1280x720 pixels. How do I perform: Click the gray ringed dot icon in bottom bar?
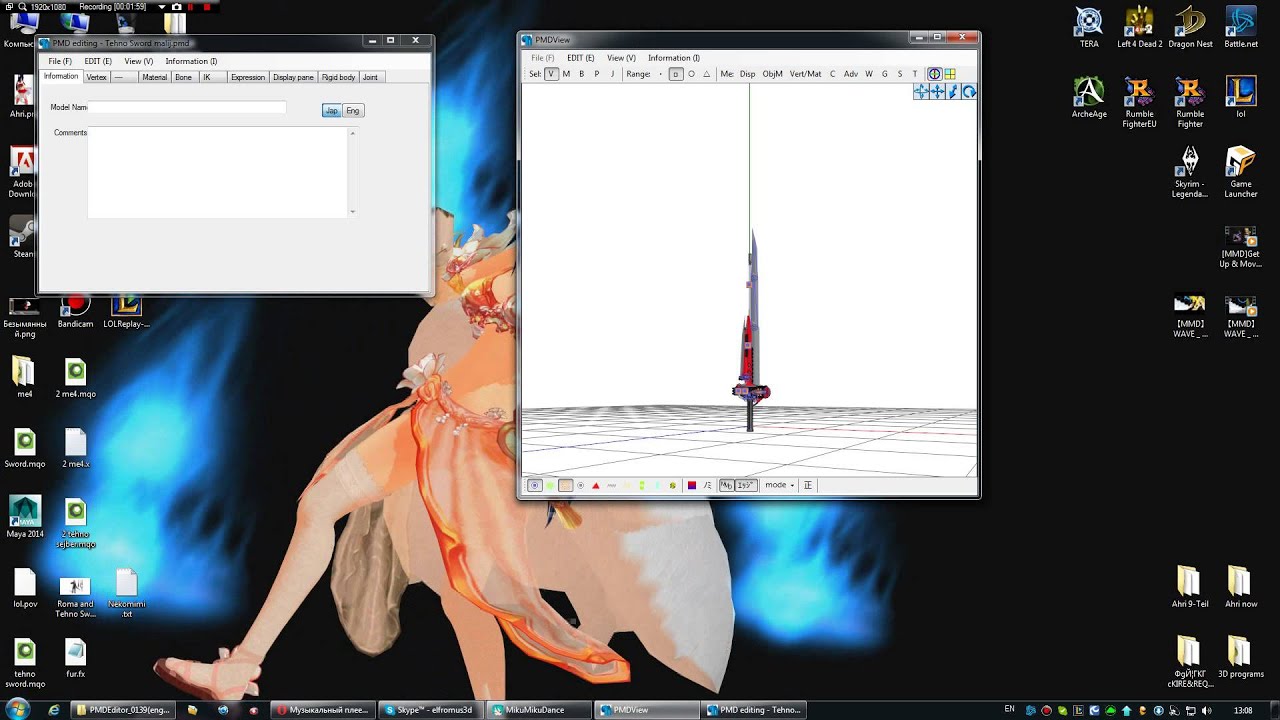coord(581,486)
